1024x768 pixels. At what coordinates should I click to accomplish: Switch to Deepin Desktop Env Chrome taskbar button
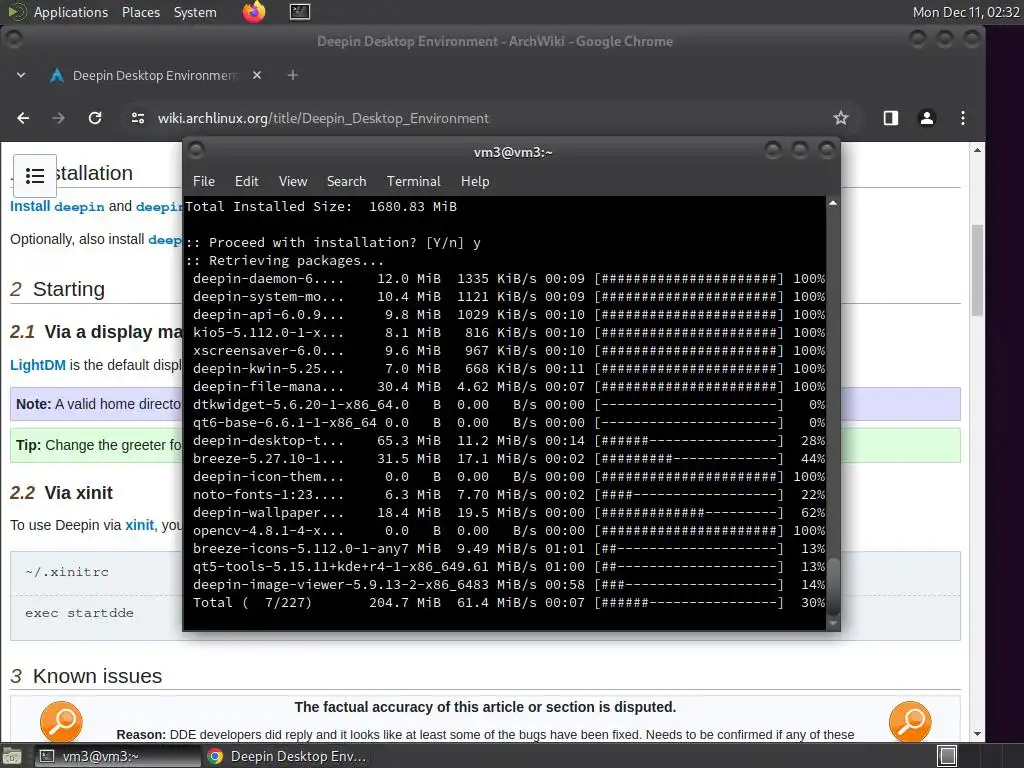tap(287, 756)
